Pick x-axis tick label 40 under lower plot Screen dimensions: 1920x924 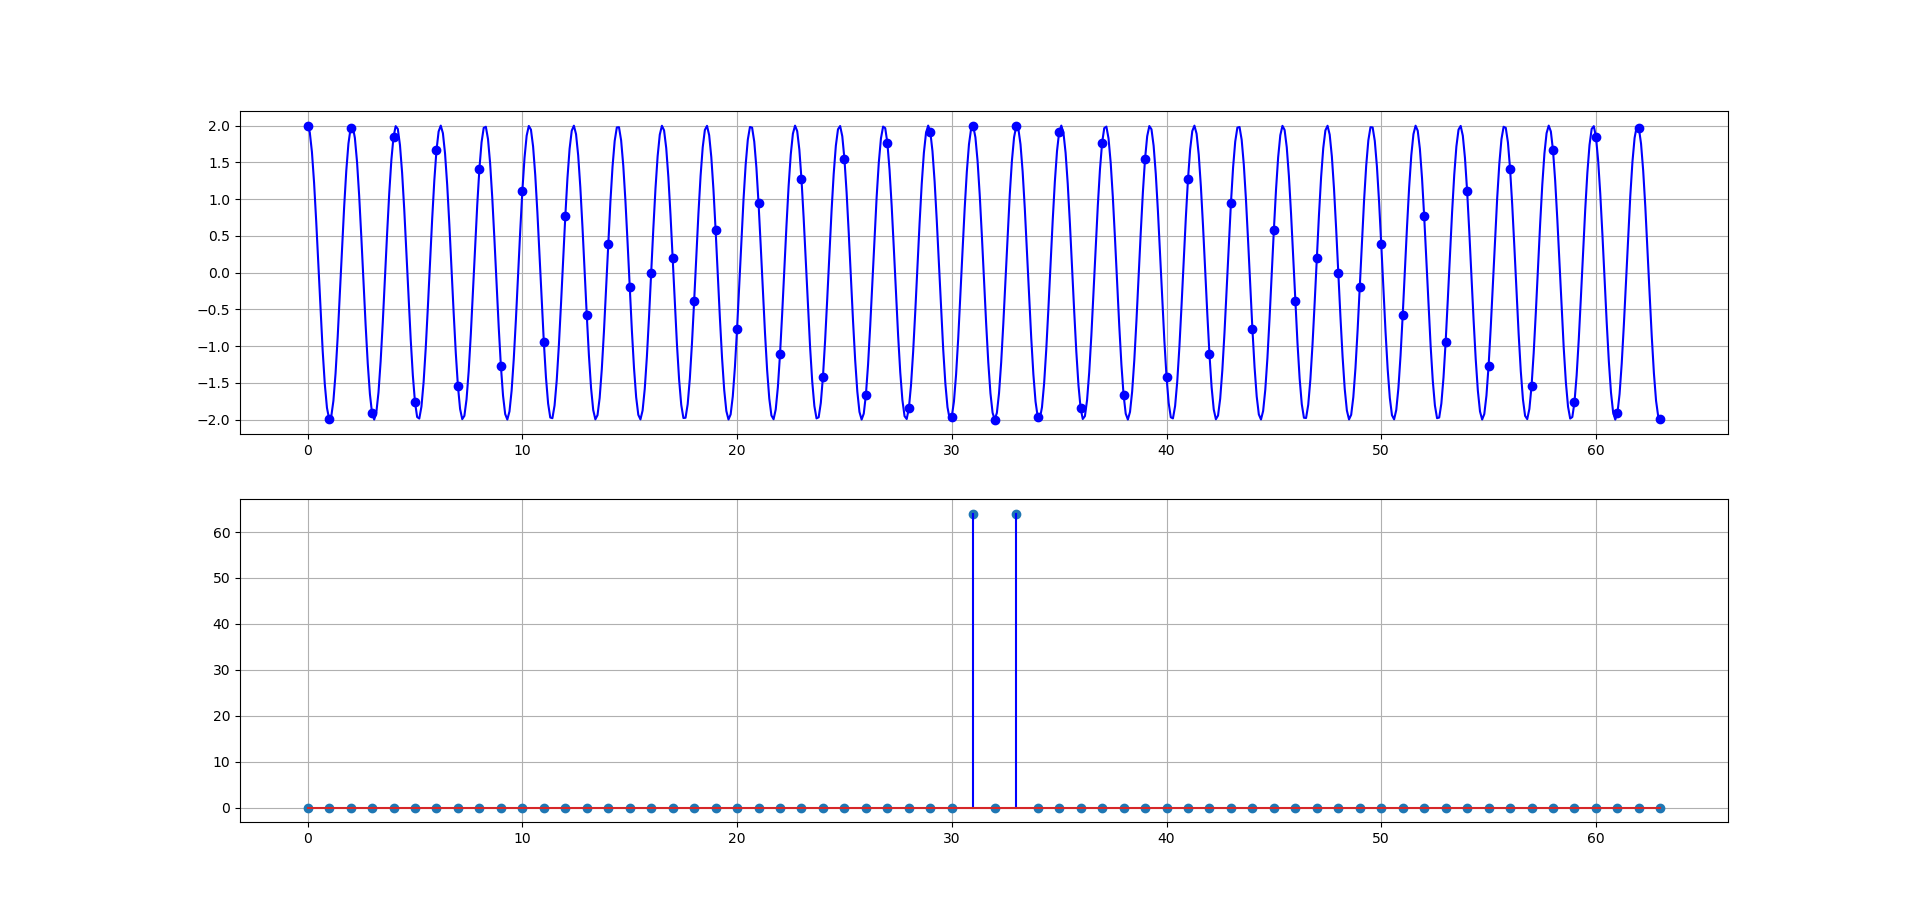1166,838
